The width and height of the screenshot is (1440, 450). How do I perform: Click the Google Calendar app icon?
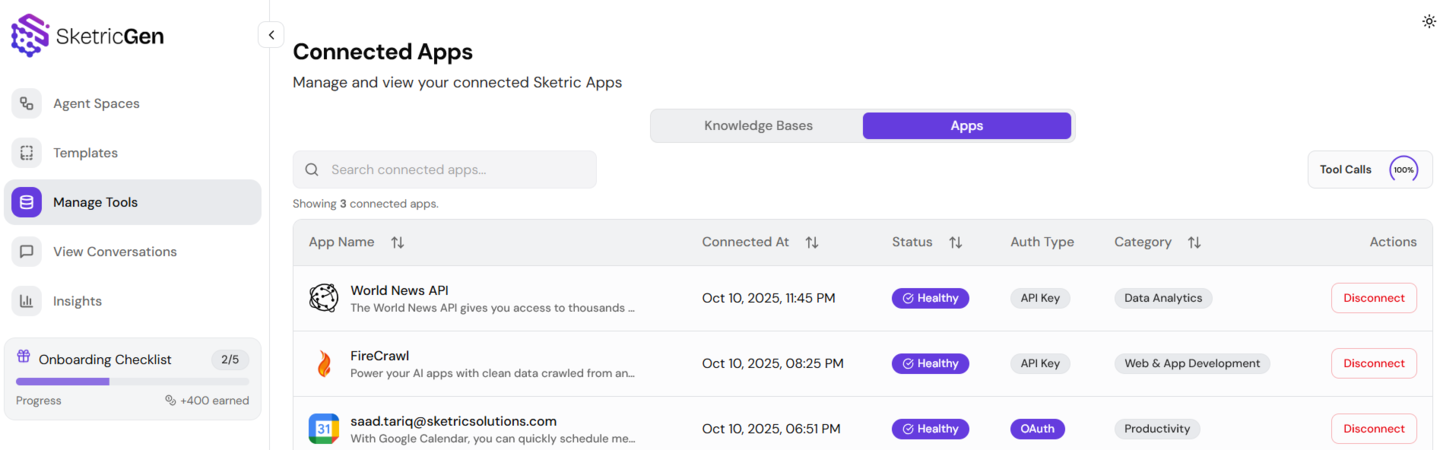coord(324,429)
